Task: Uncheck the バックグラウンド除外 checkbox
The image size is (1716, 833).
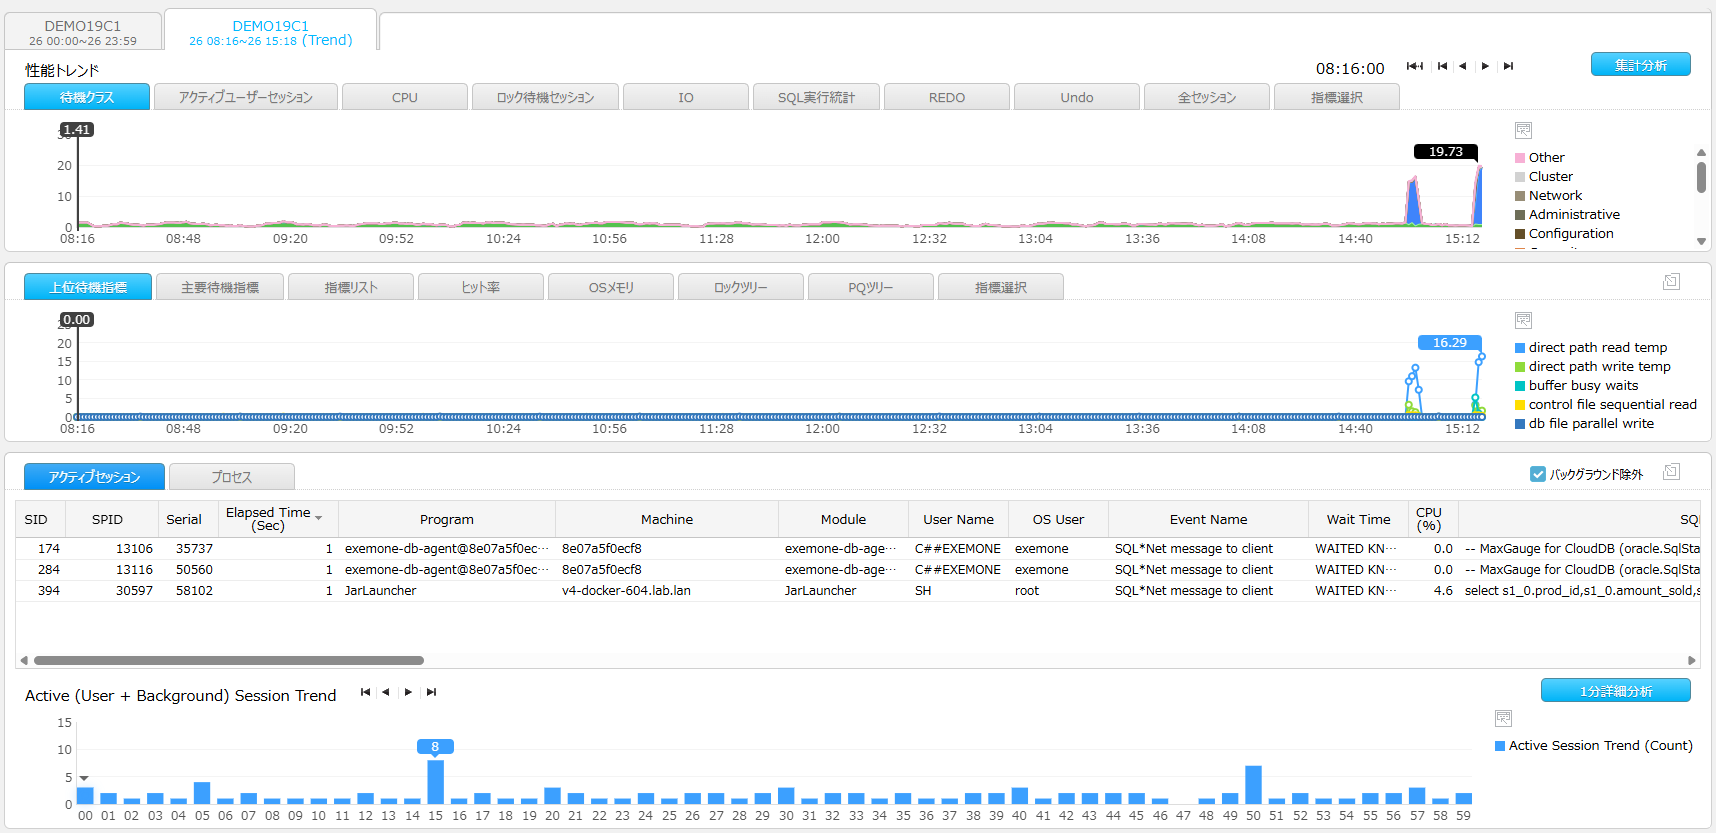Action: point(1538,474)
